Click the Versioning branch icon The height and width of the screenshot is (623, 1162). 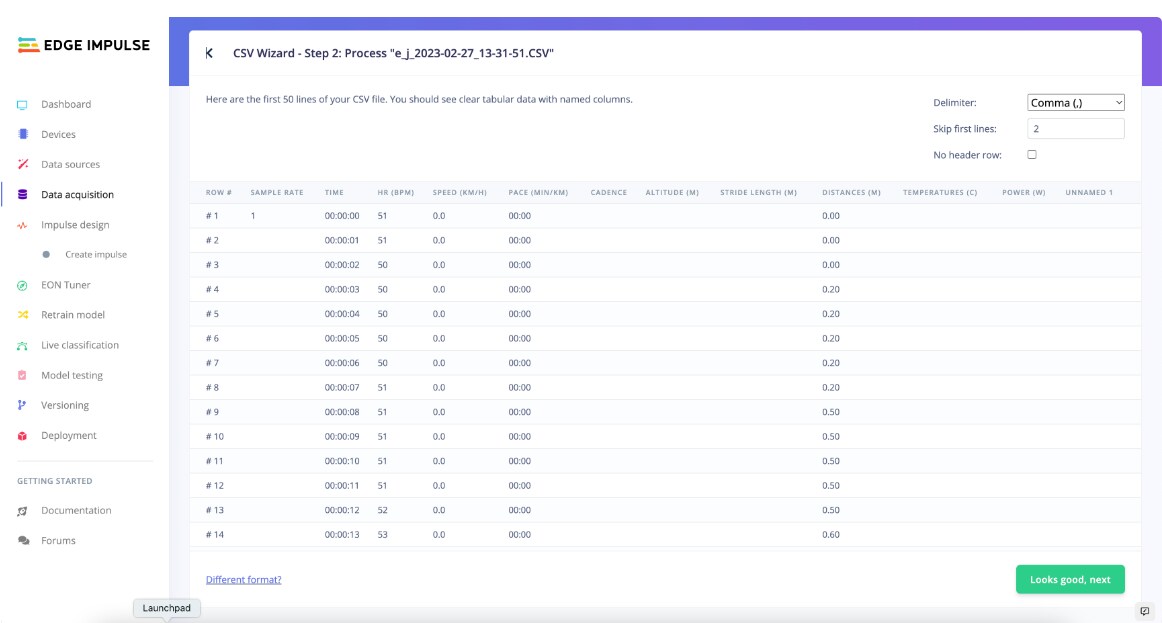(22, 405)
